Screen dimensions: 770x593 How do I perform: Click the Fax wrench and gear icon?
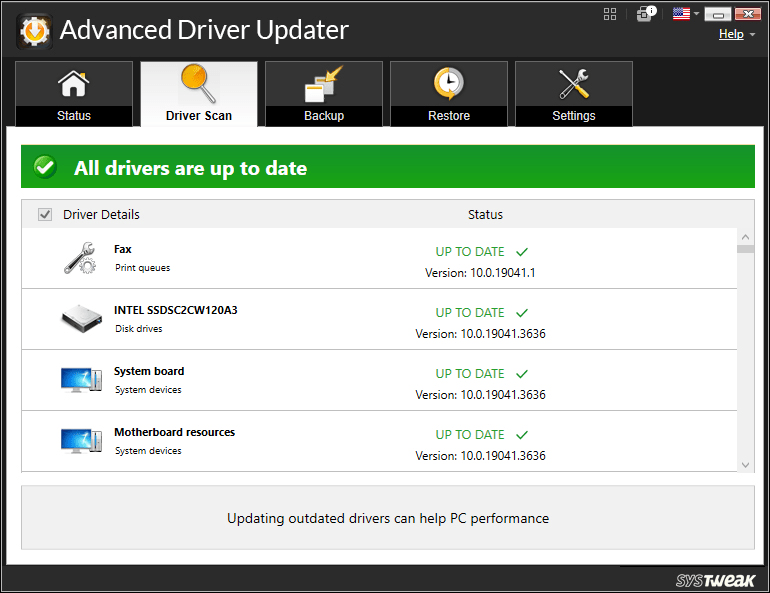pyautogui.click(x=80, y=258)
